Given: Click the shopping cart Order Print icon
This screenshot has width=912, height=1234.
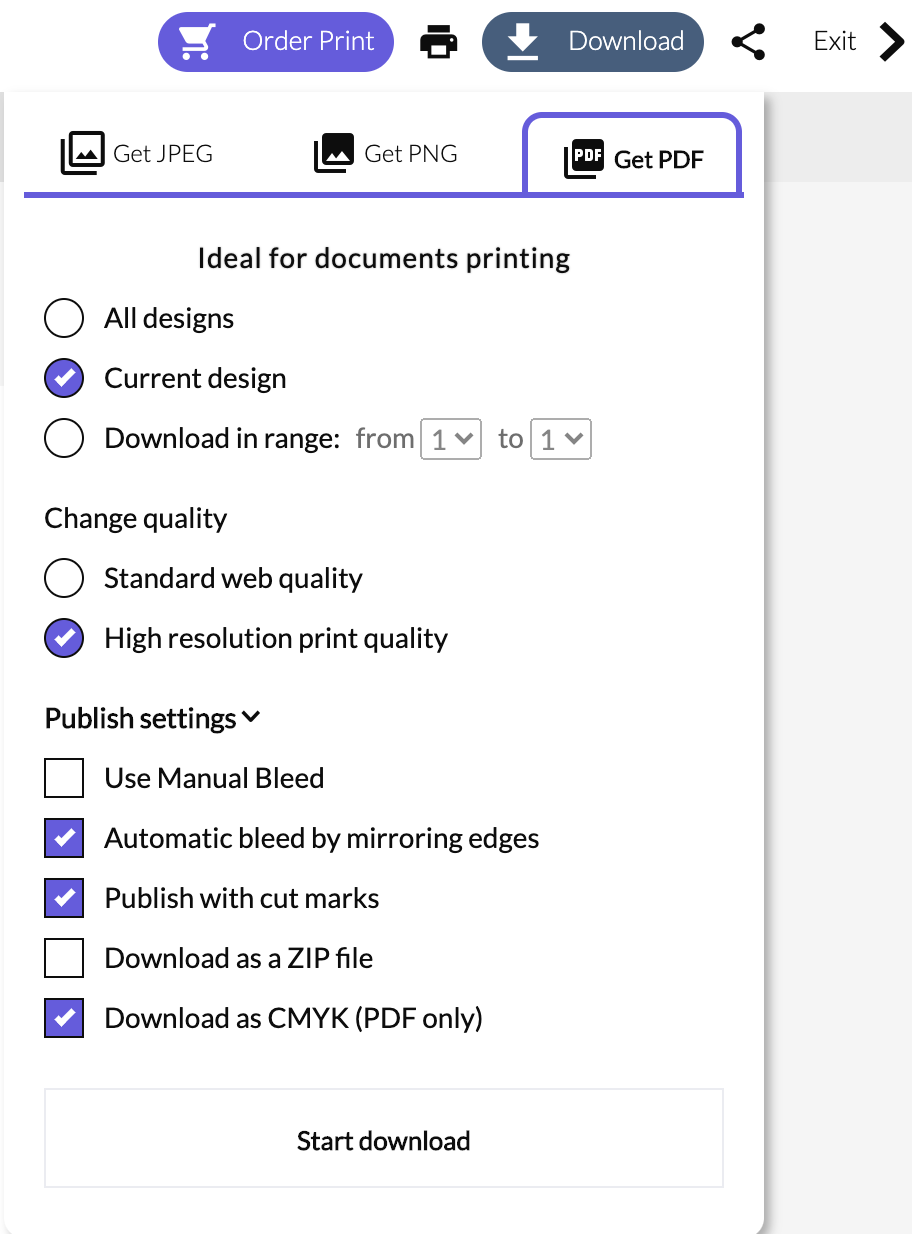Looking at the screenshot, I should click(197, 42).
